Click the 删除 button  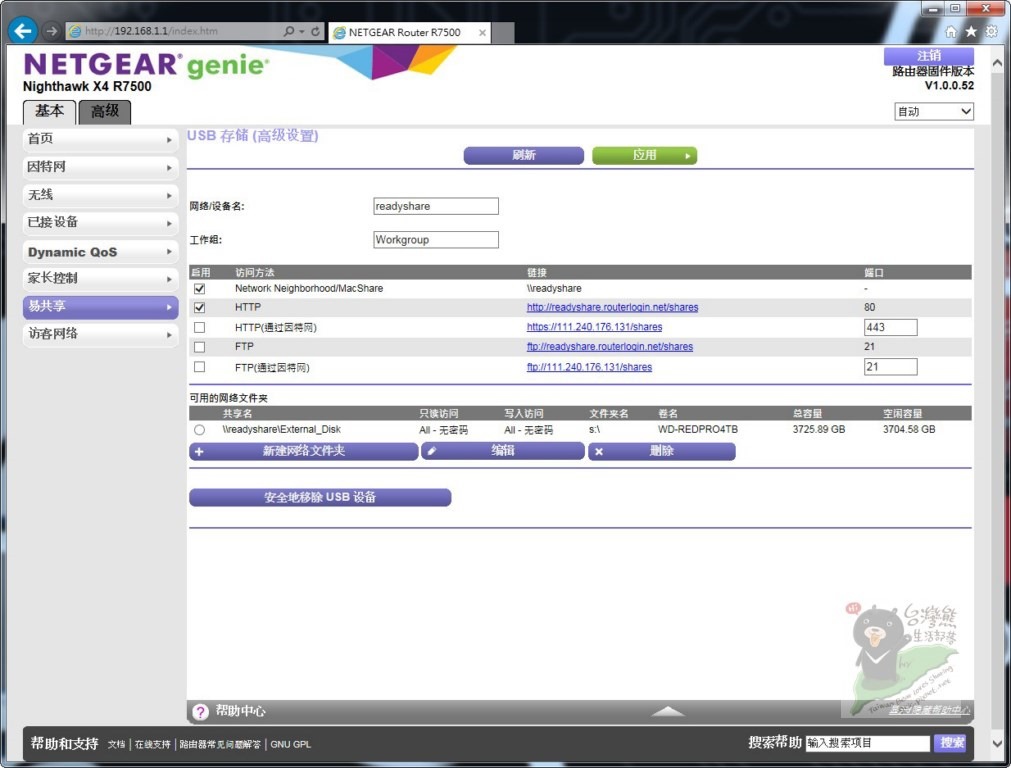tap(662, 451)
